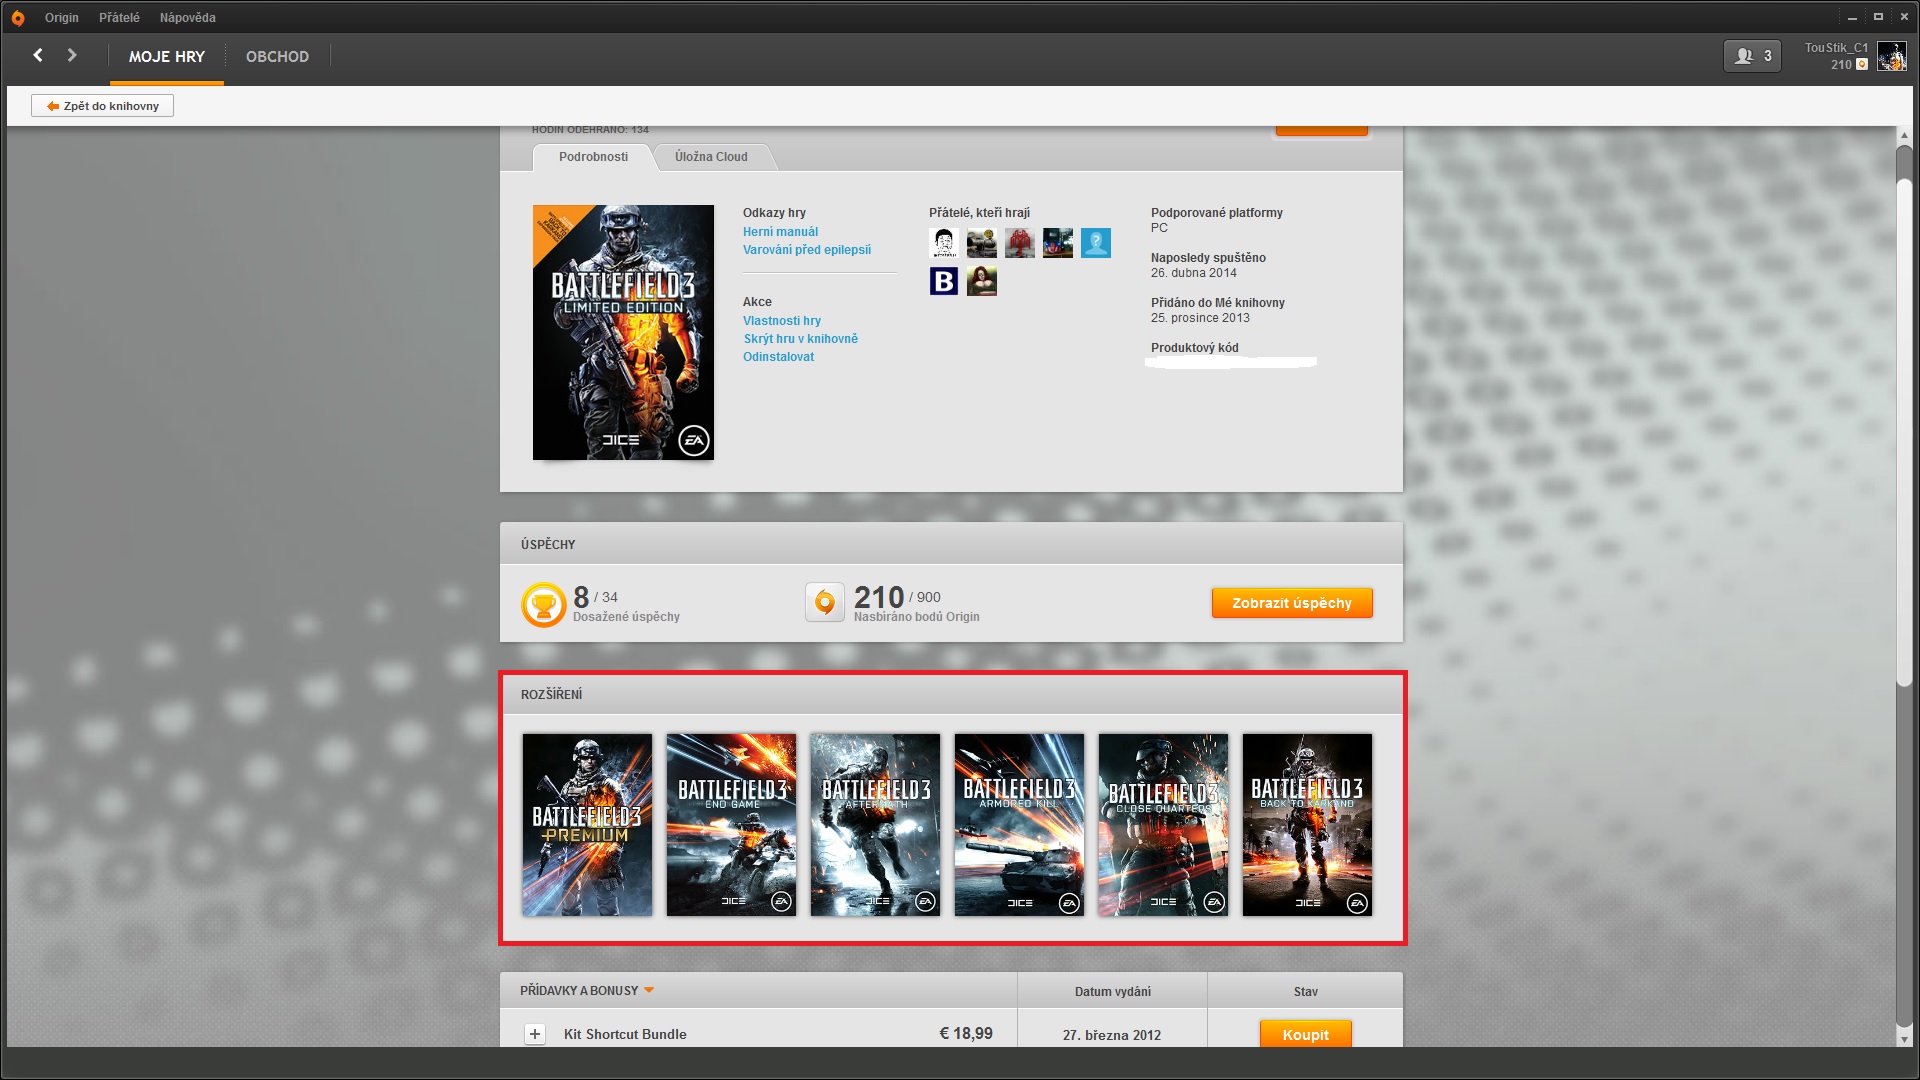Open the Přátelé menu
1920x1080 pixels.
tap(119, 18)
